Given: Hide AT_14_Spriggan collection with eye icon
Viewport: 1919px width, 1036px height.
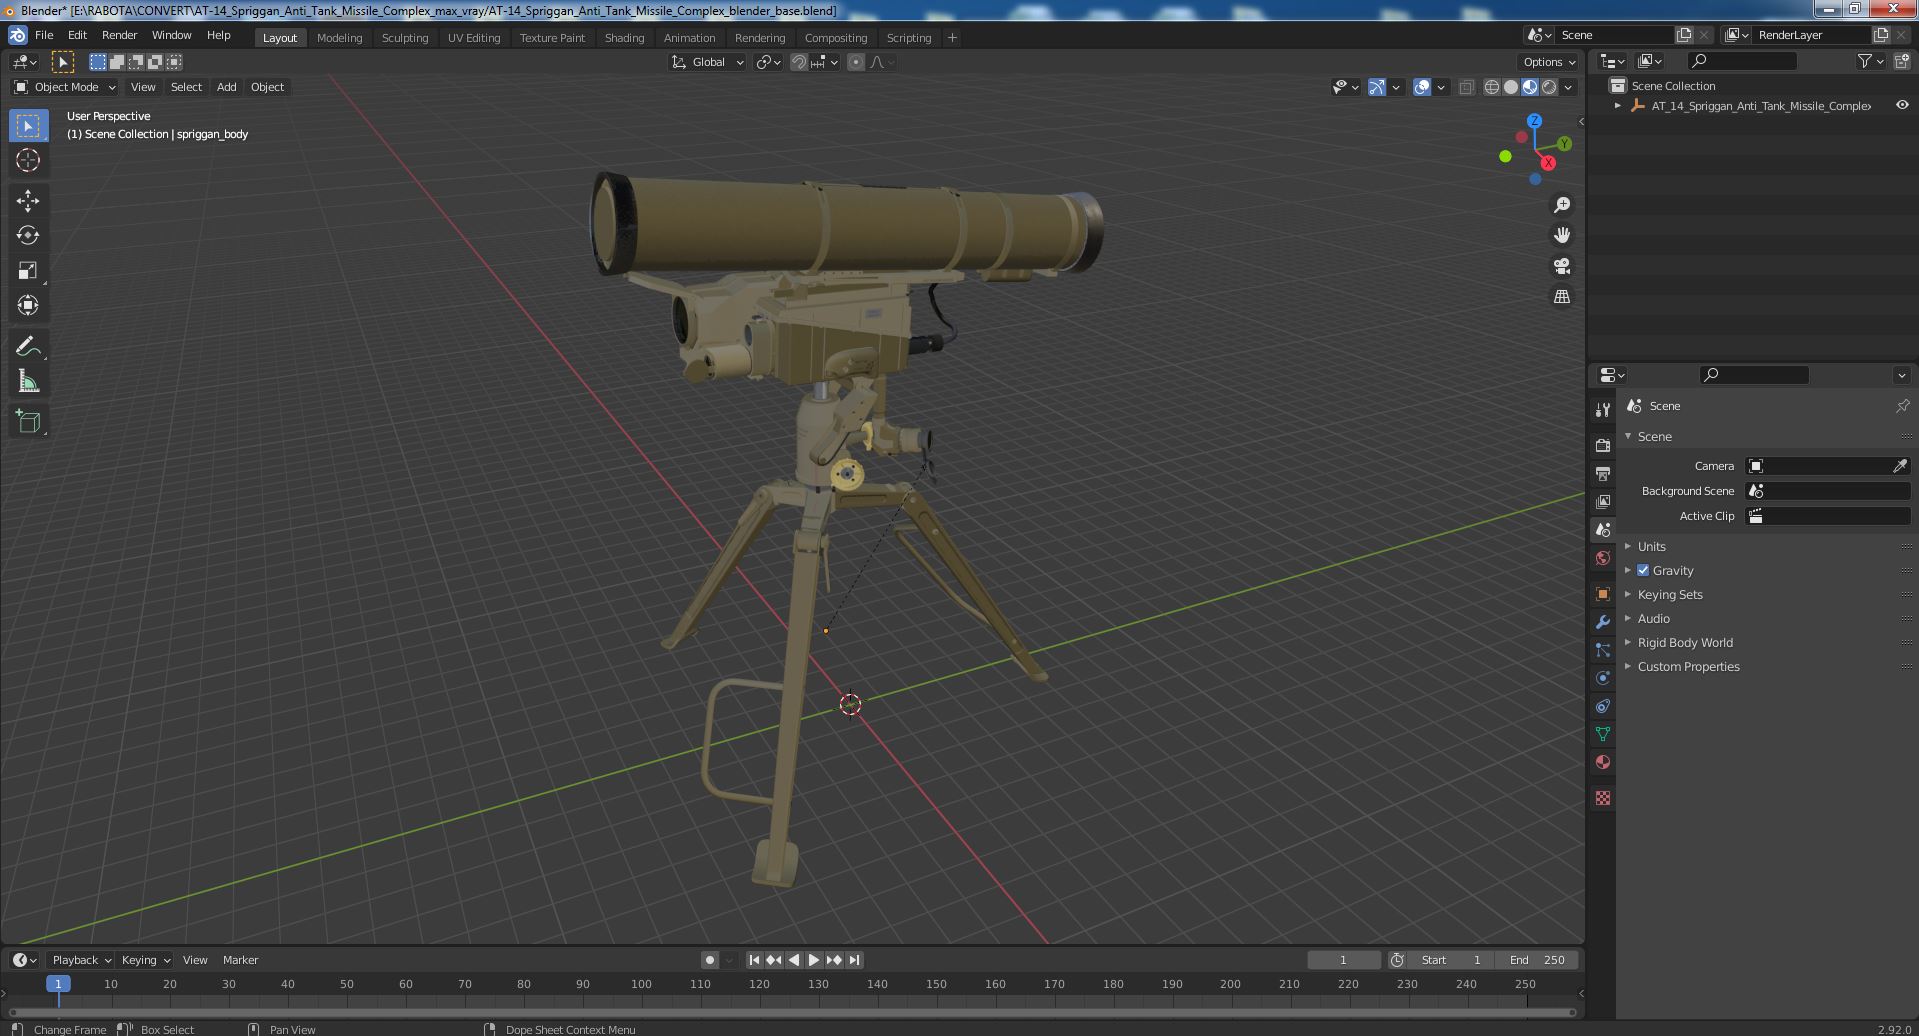Looking at the screenshot, I should point(1902,105).
